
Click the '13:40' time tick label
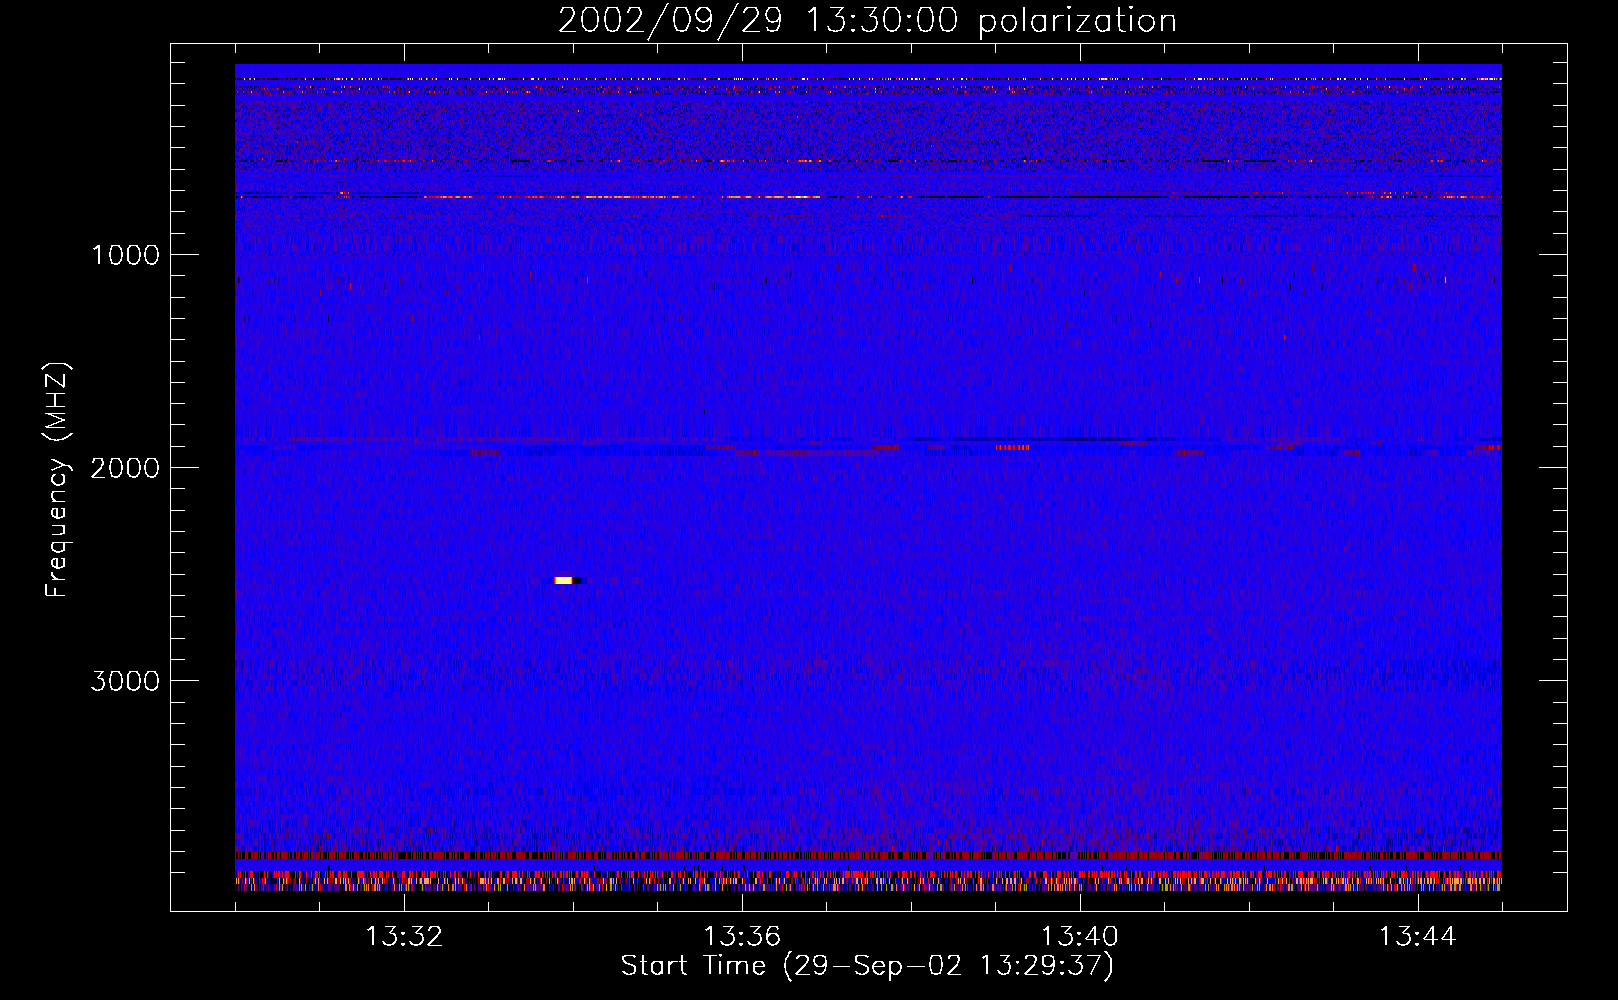tap(1080, 937)
